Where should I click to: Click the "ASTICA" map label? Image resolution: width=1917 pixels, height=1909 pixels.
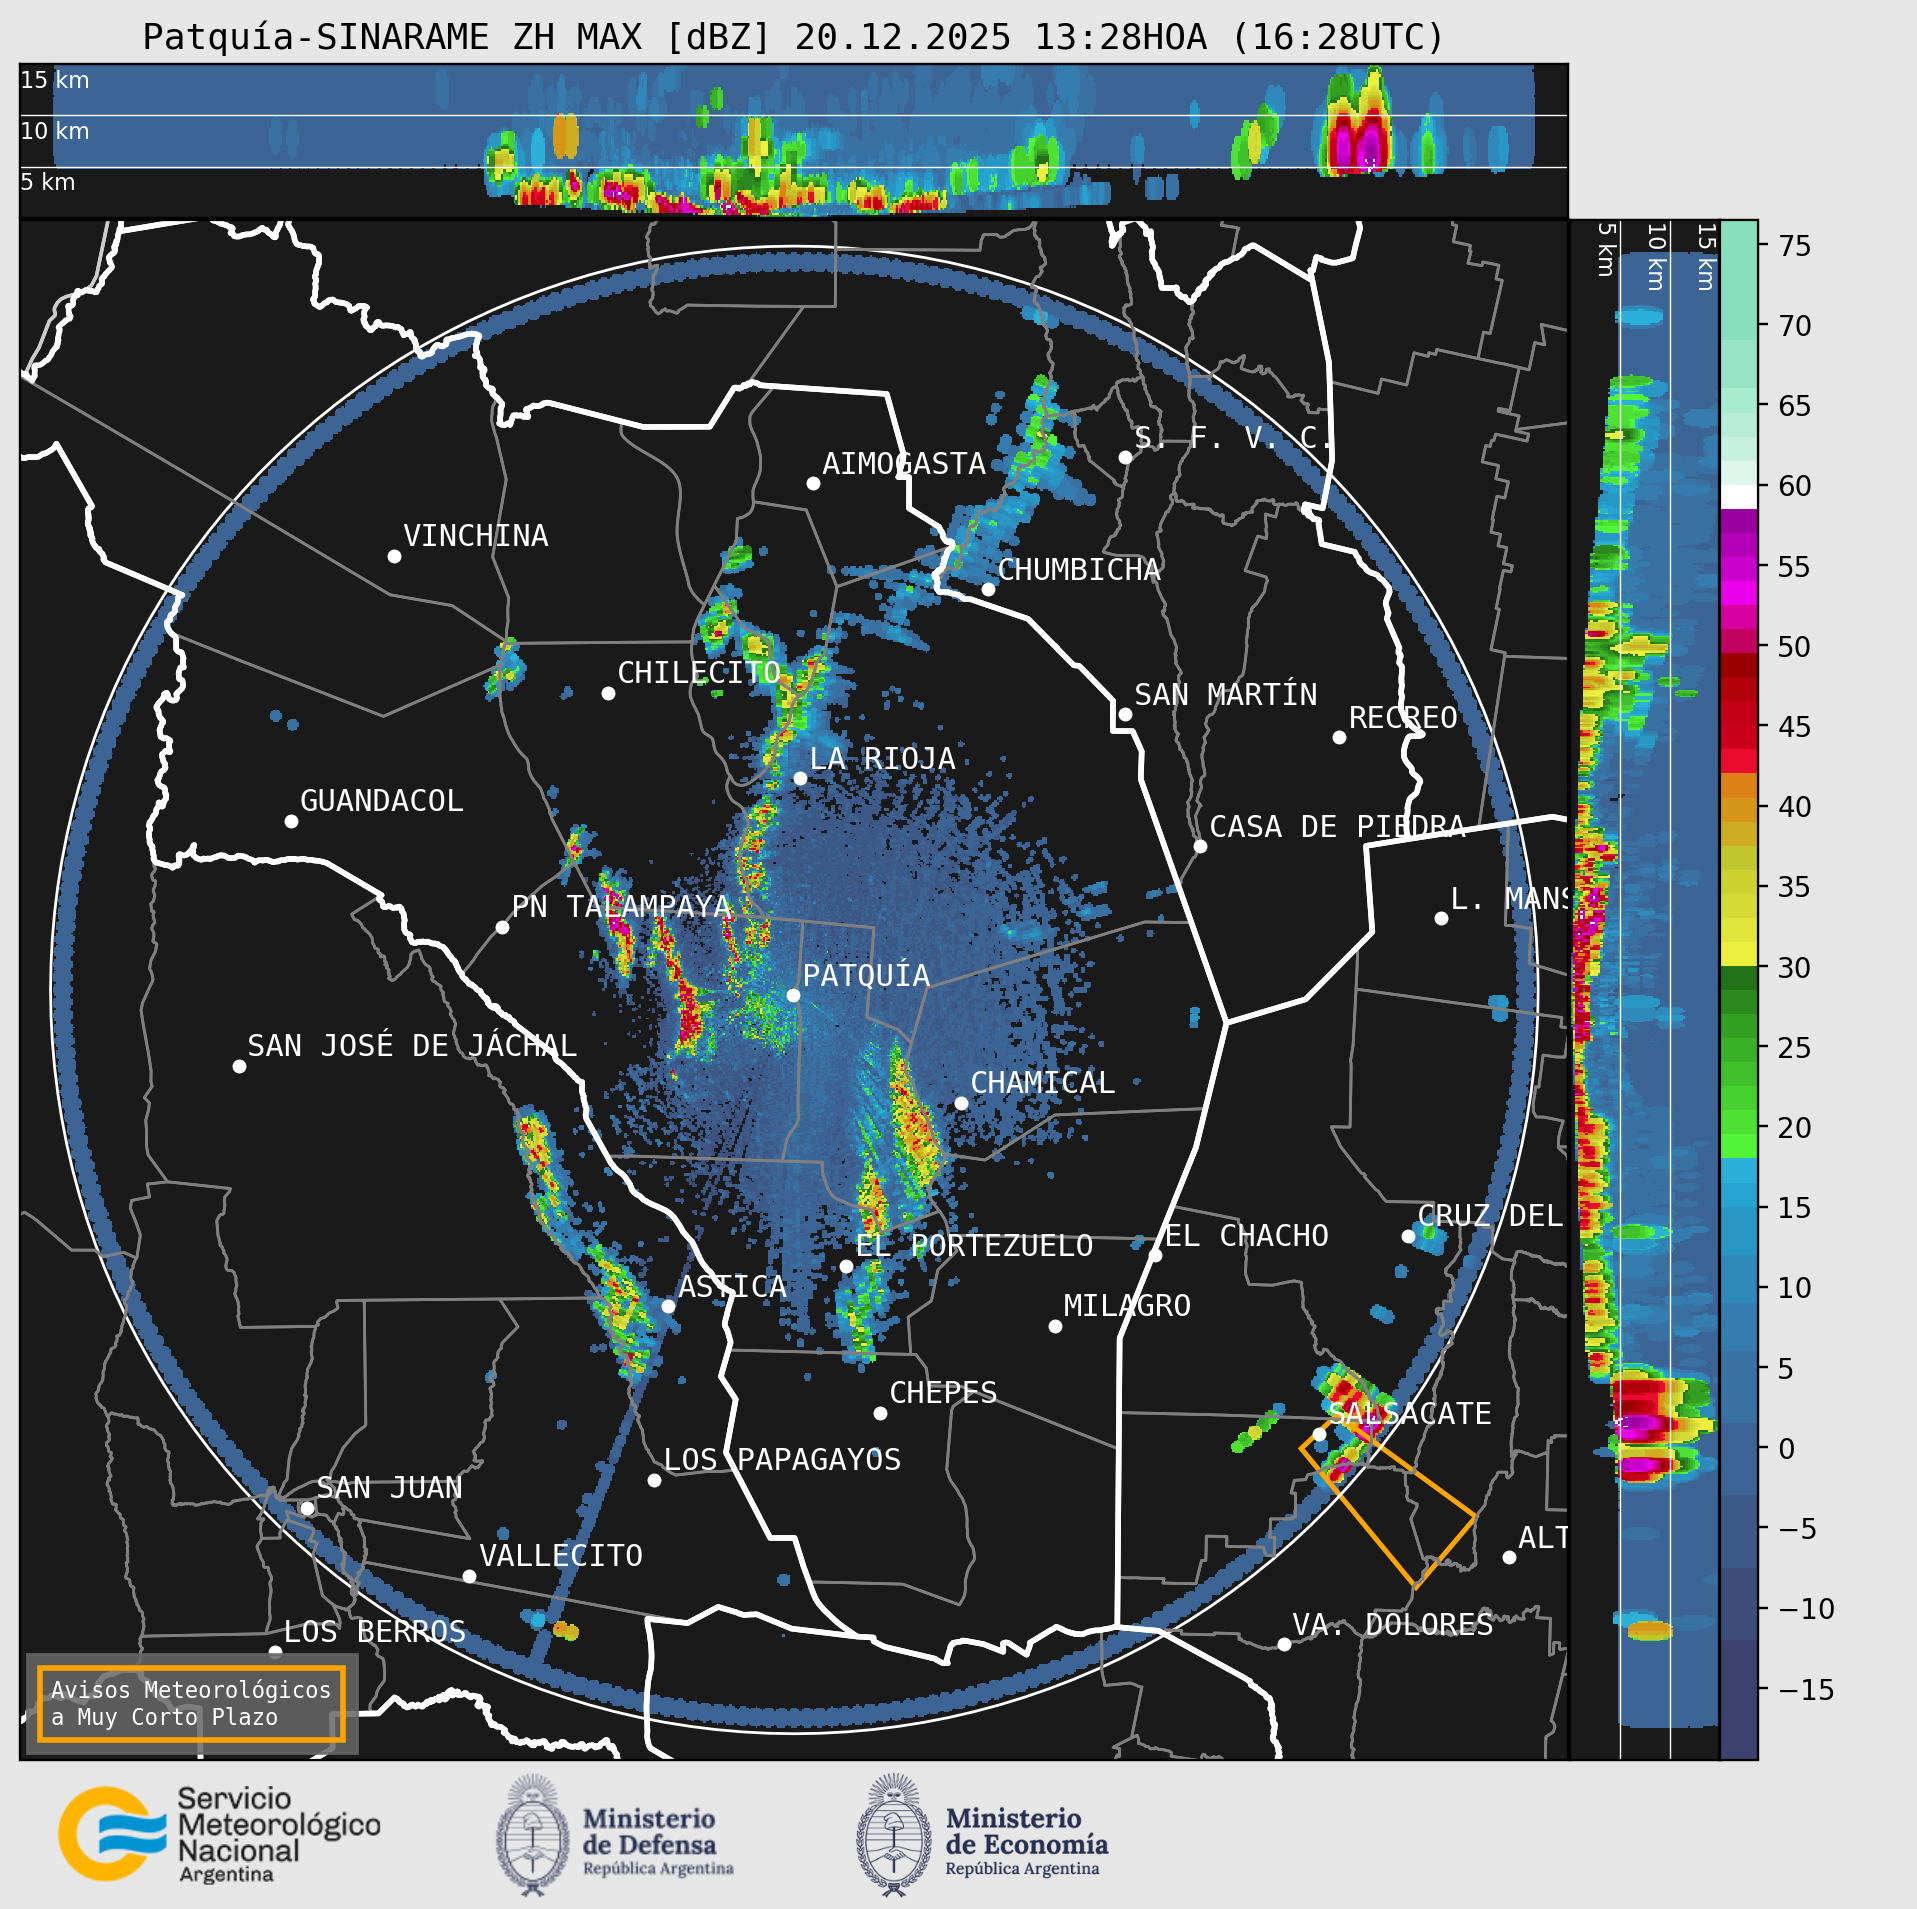click(x=733, y=1287)
